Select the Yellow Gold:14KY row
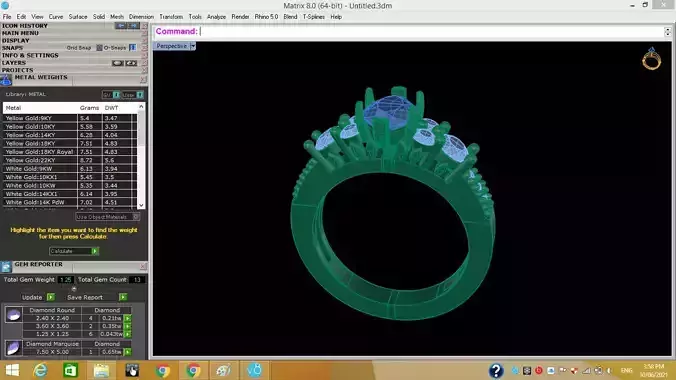This screenshot has height=380, width=676. 70,135
